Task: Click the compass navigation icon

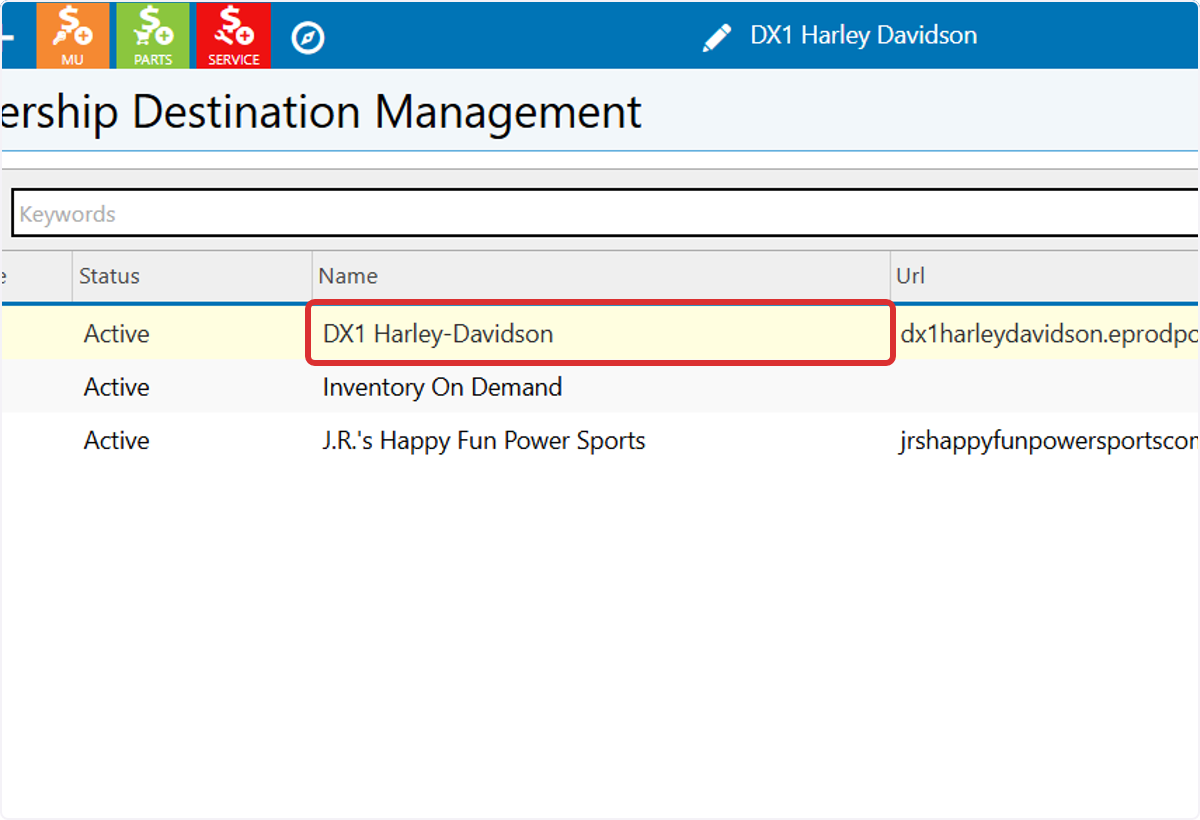Action: 308,38
